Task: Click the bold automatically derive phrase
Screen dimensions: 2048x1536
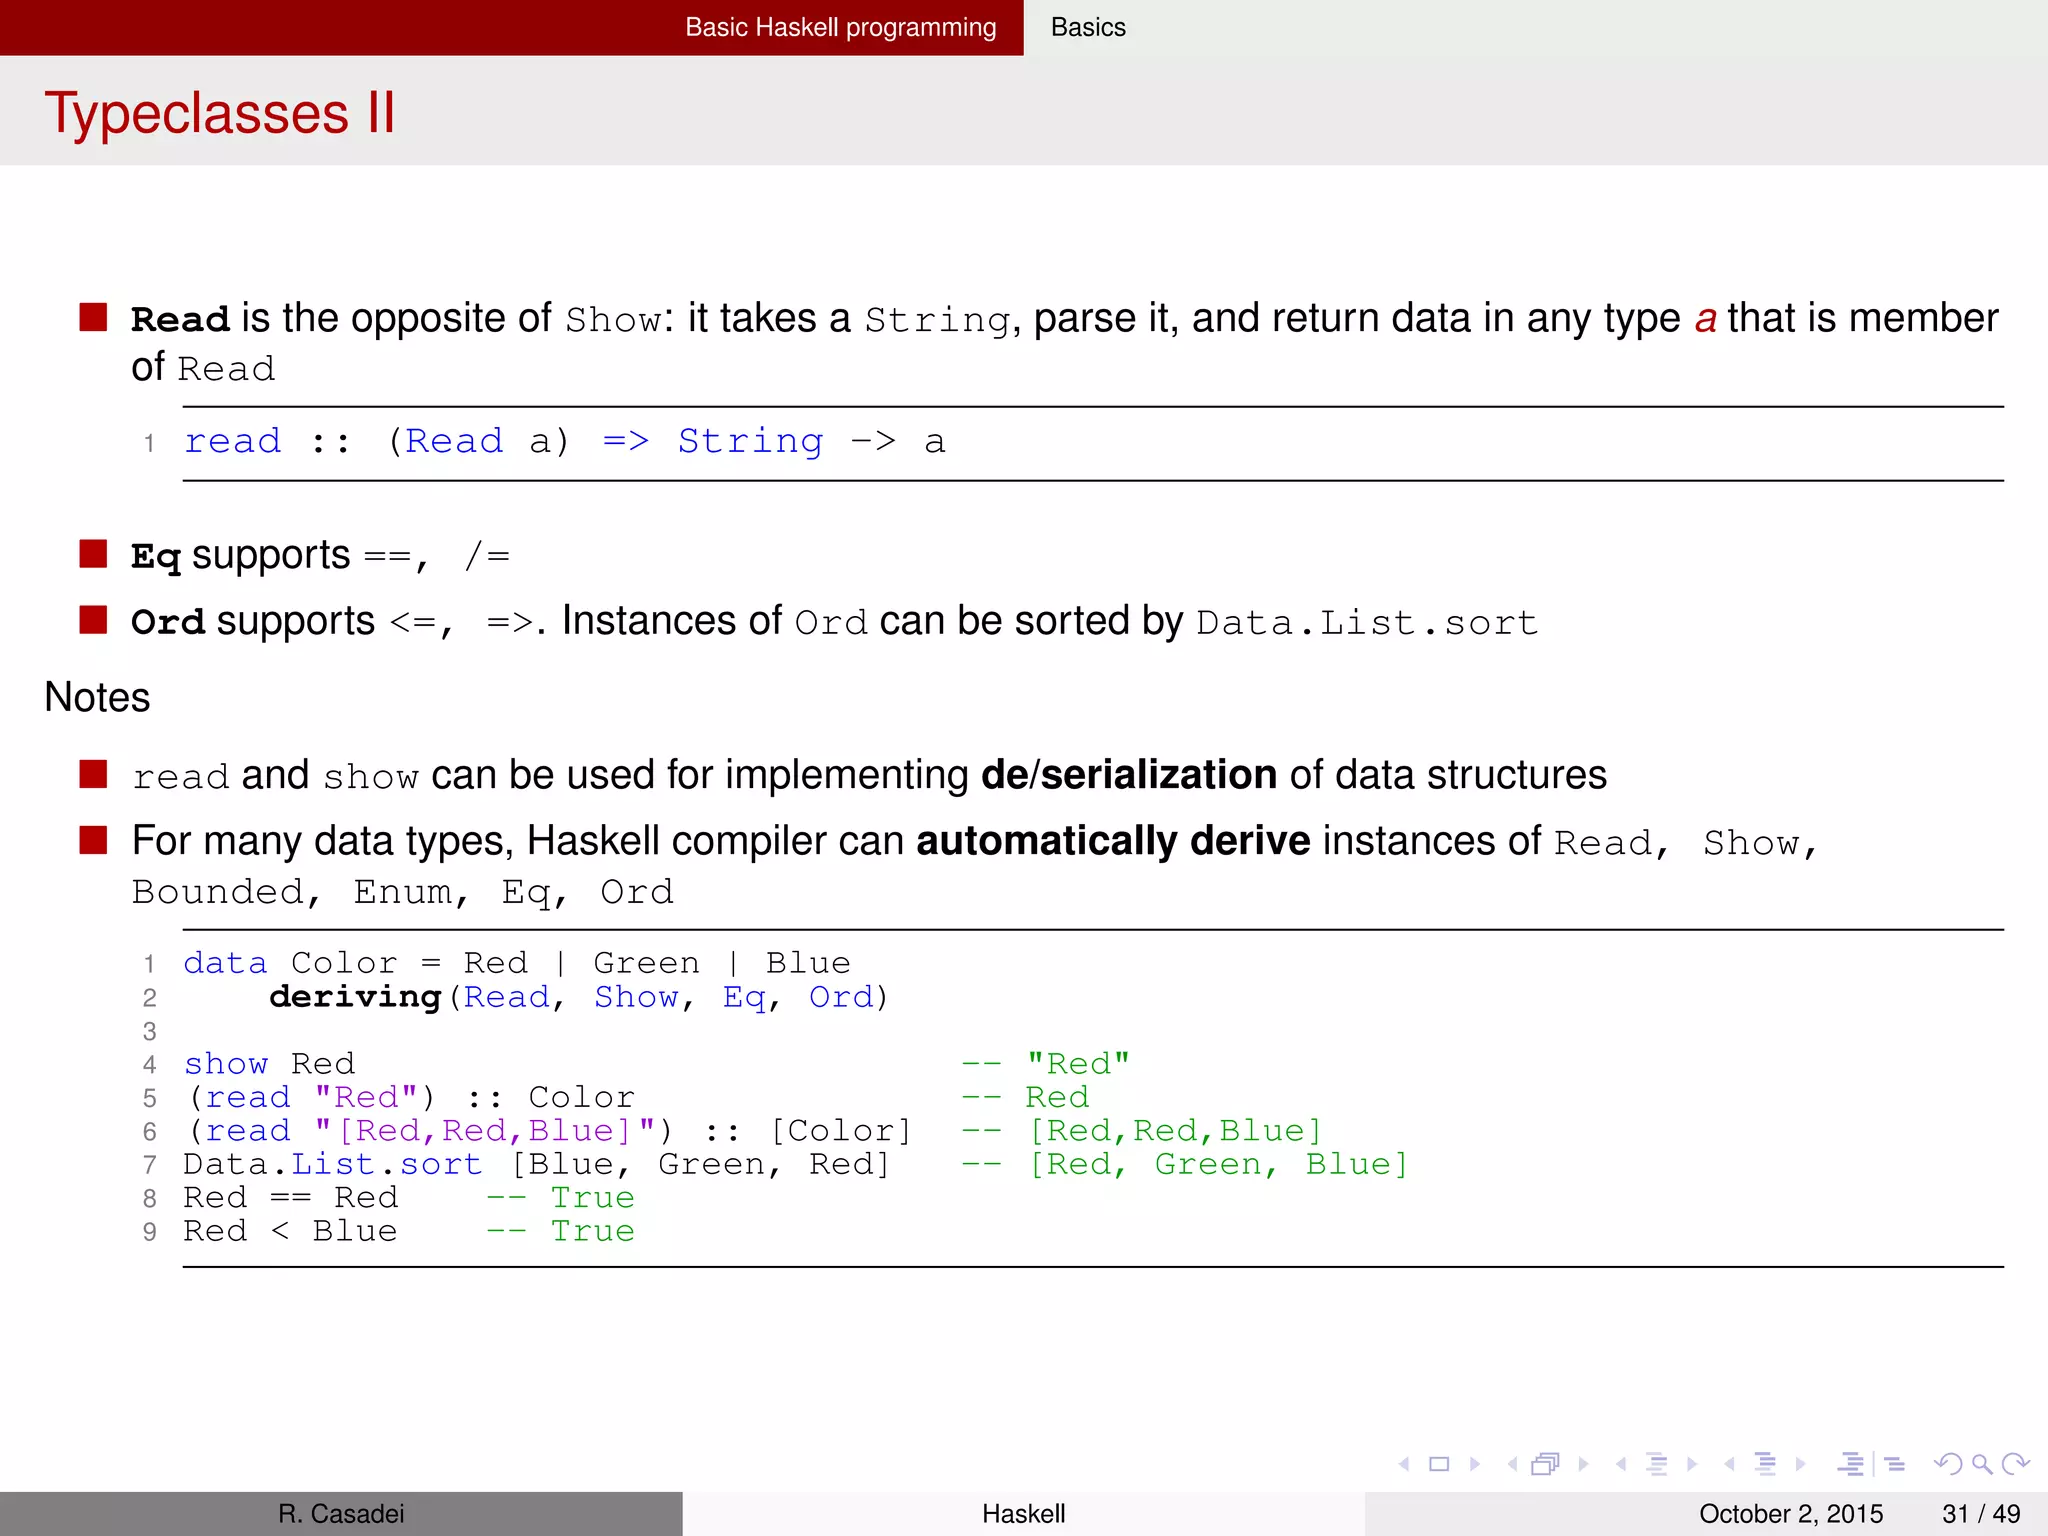Action: point(1113,842)
